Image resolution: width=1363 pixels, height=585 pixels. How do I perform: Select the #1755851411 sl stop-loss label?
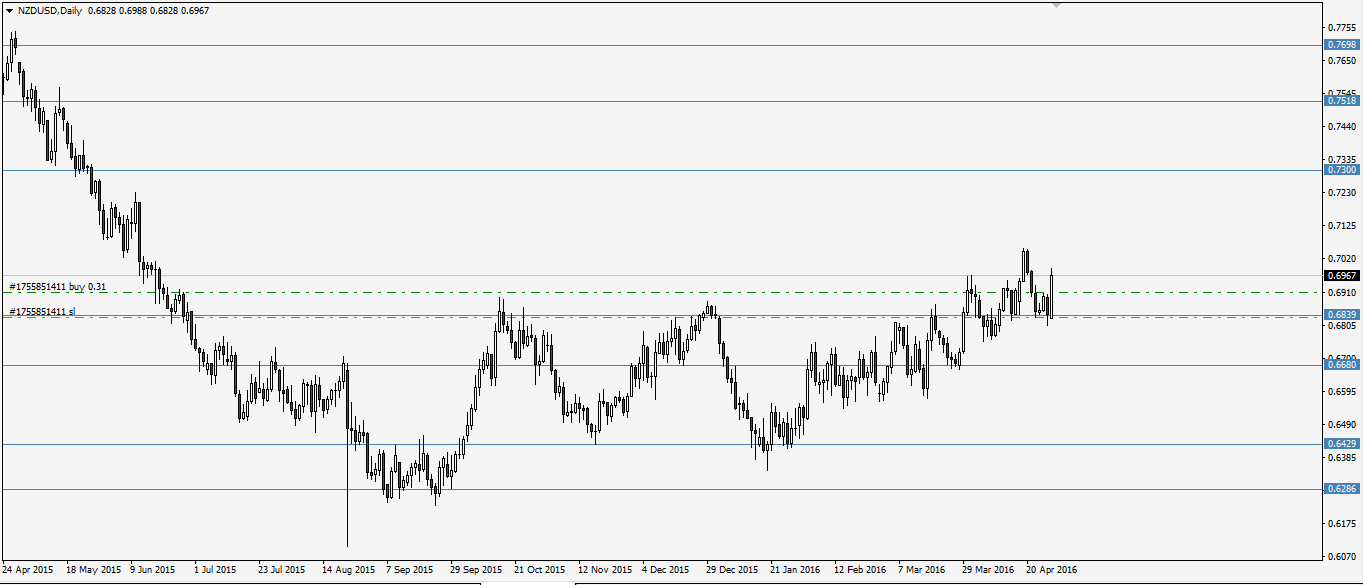point(42,312)
